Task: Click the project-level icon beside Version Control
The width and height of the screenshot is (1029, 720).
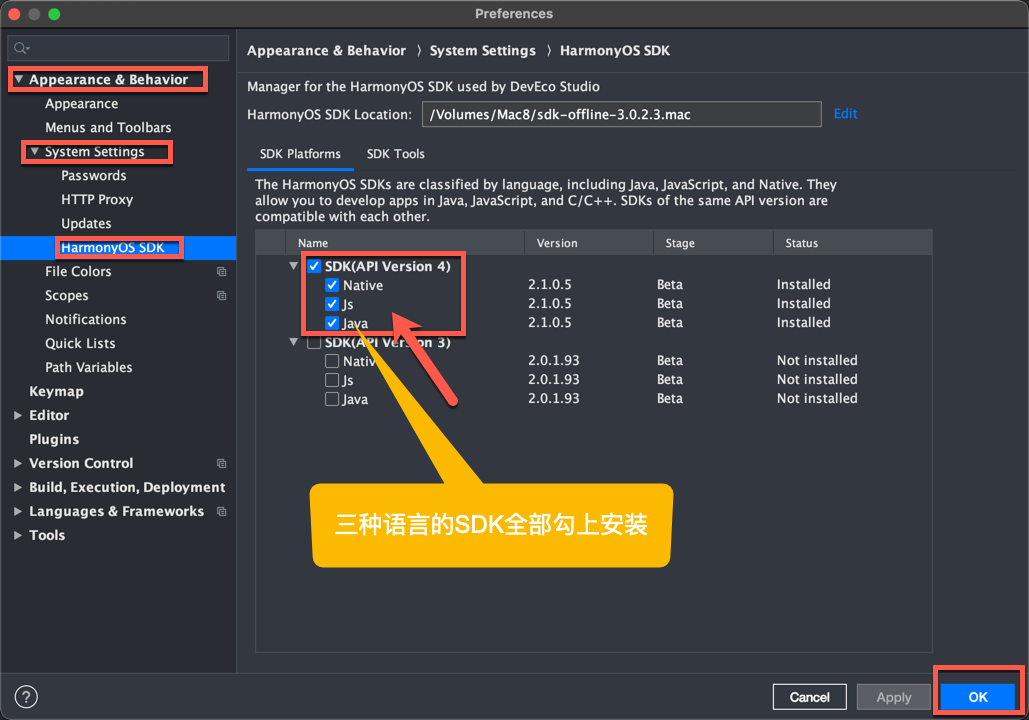Action: pyautogui.click(x=222, y=463)
